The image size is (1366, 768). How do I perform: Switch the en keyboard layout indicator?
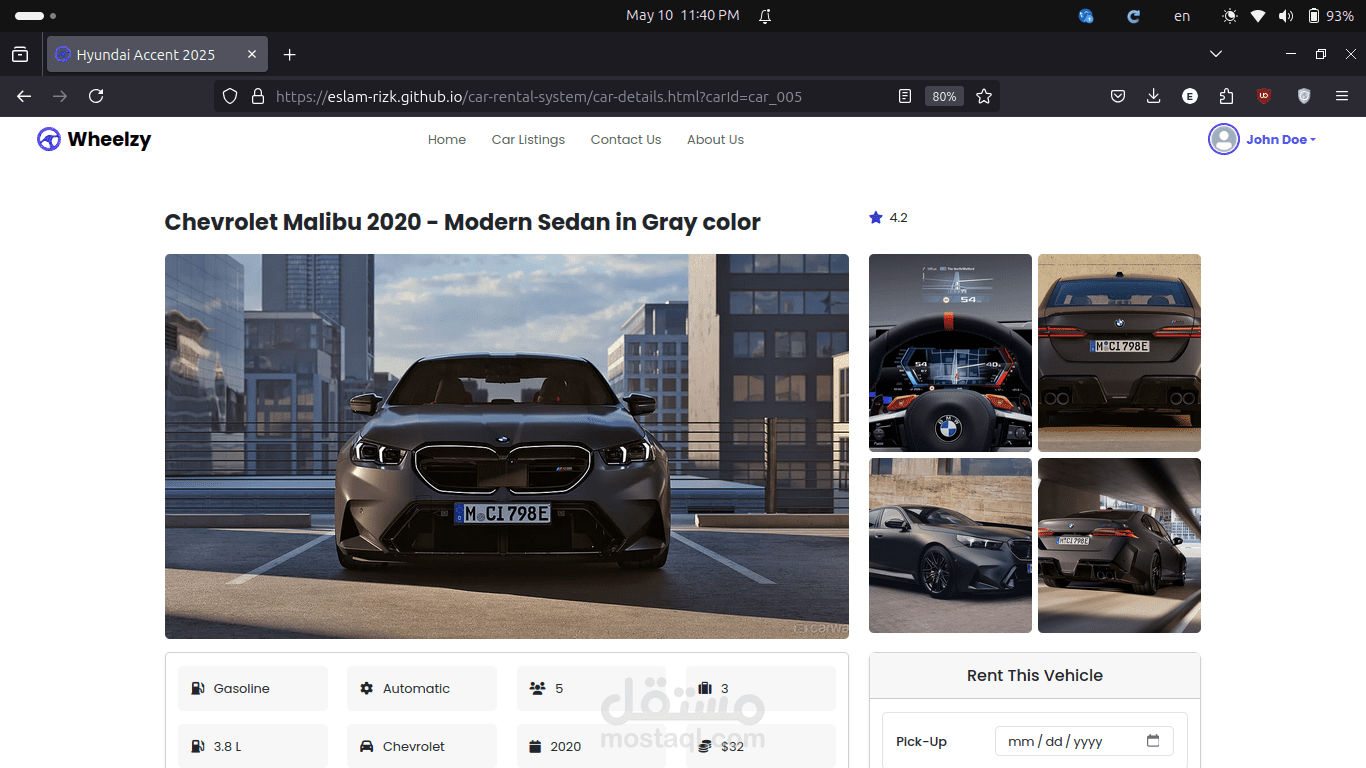[x=1182, y=16]
